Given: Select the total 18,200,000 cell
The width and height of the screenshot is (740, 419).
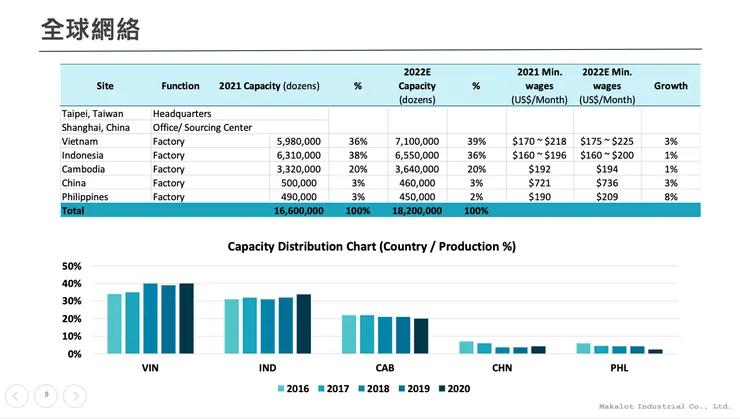Looking at the screenshot, I should coord(417,211).
